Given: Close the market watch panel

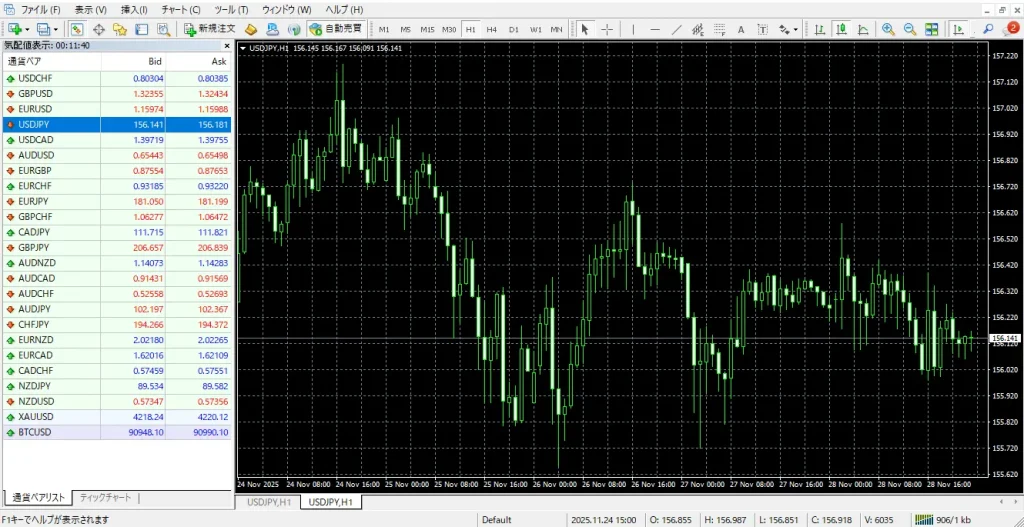Looking at the screenshot, I should tap(227, 45).
